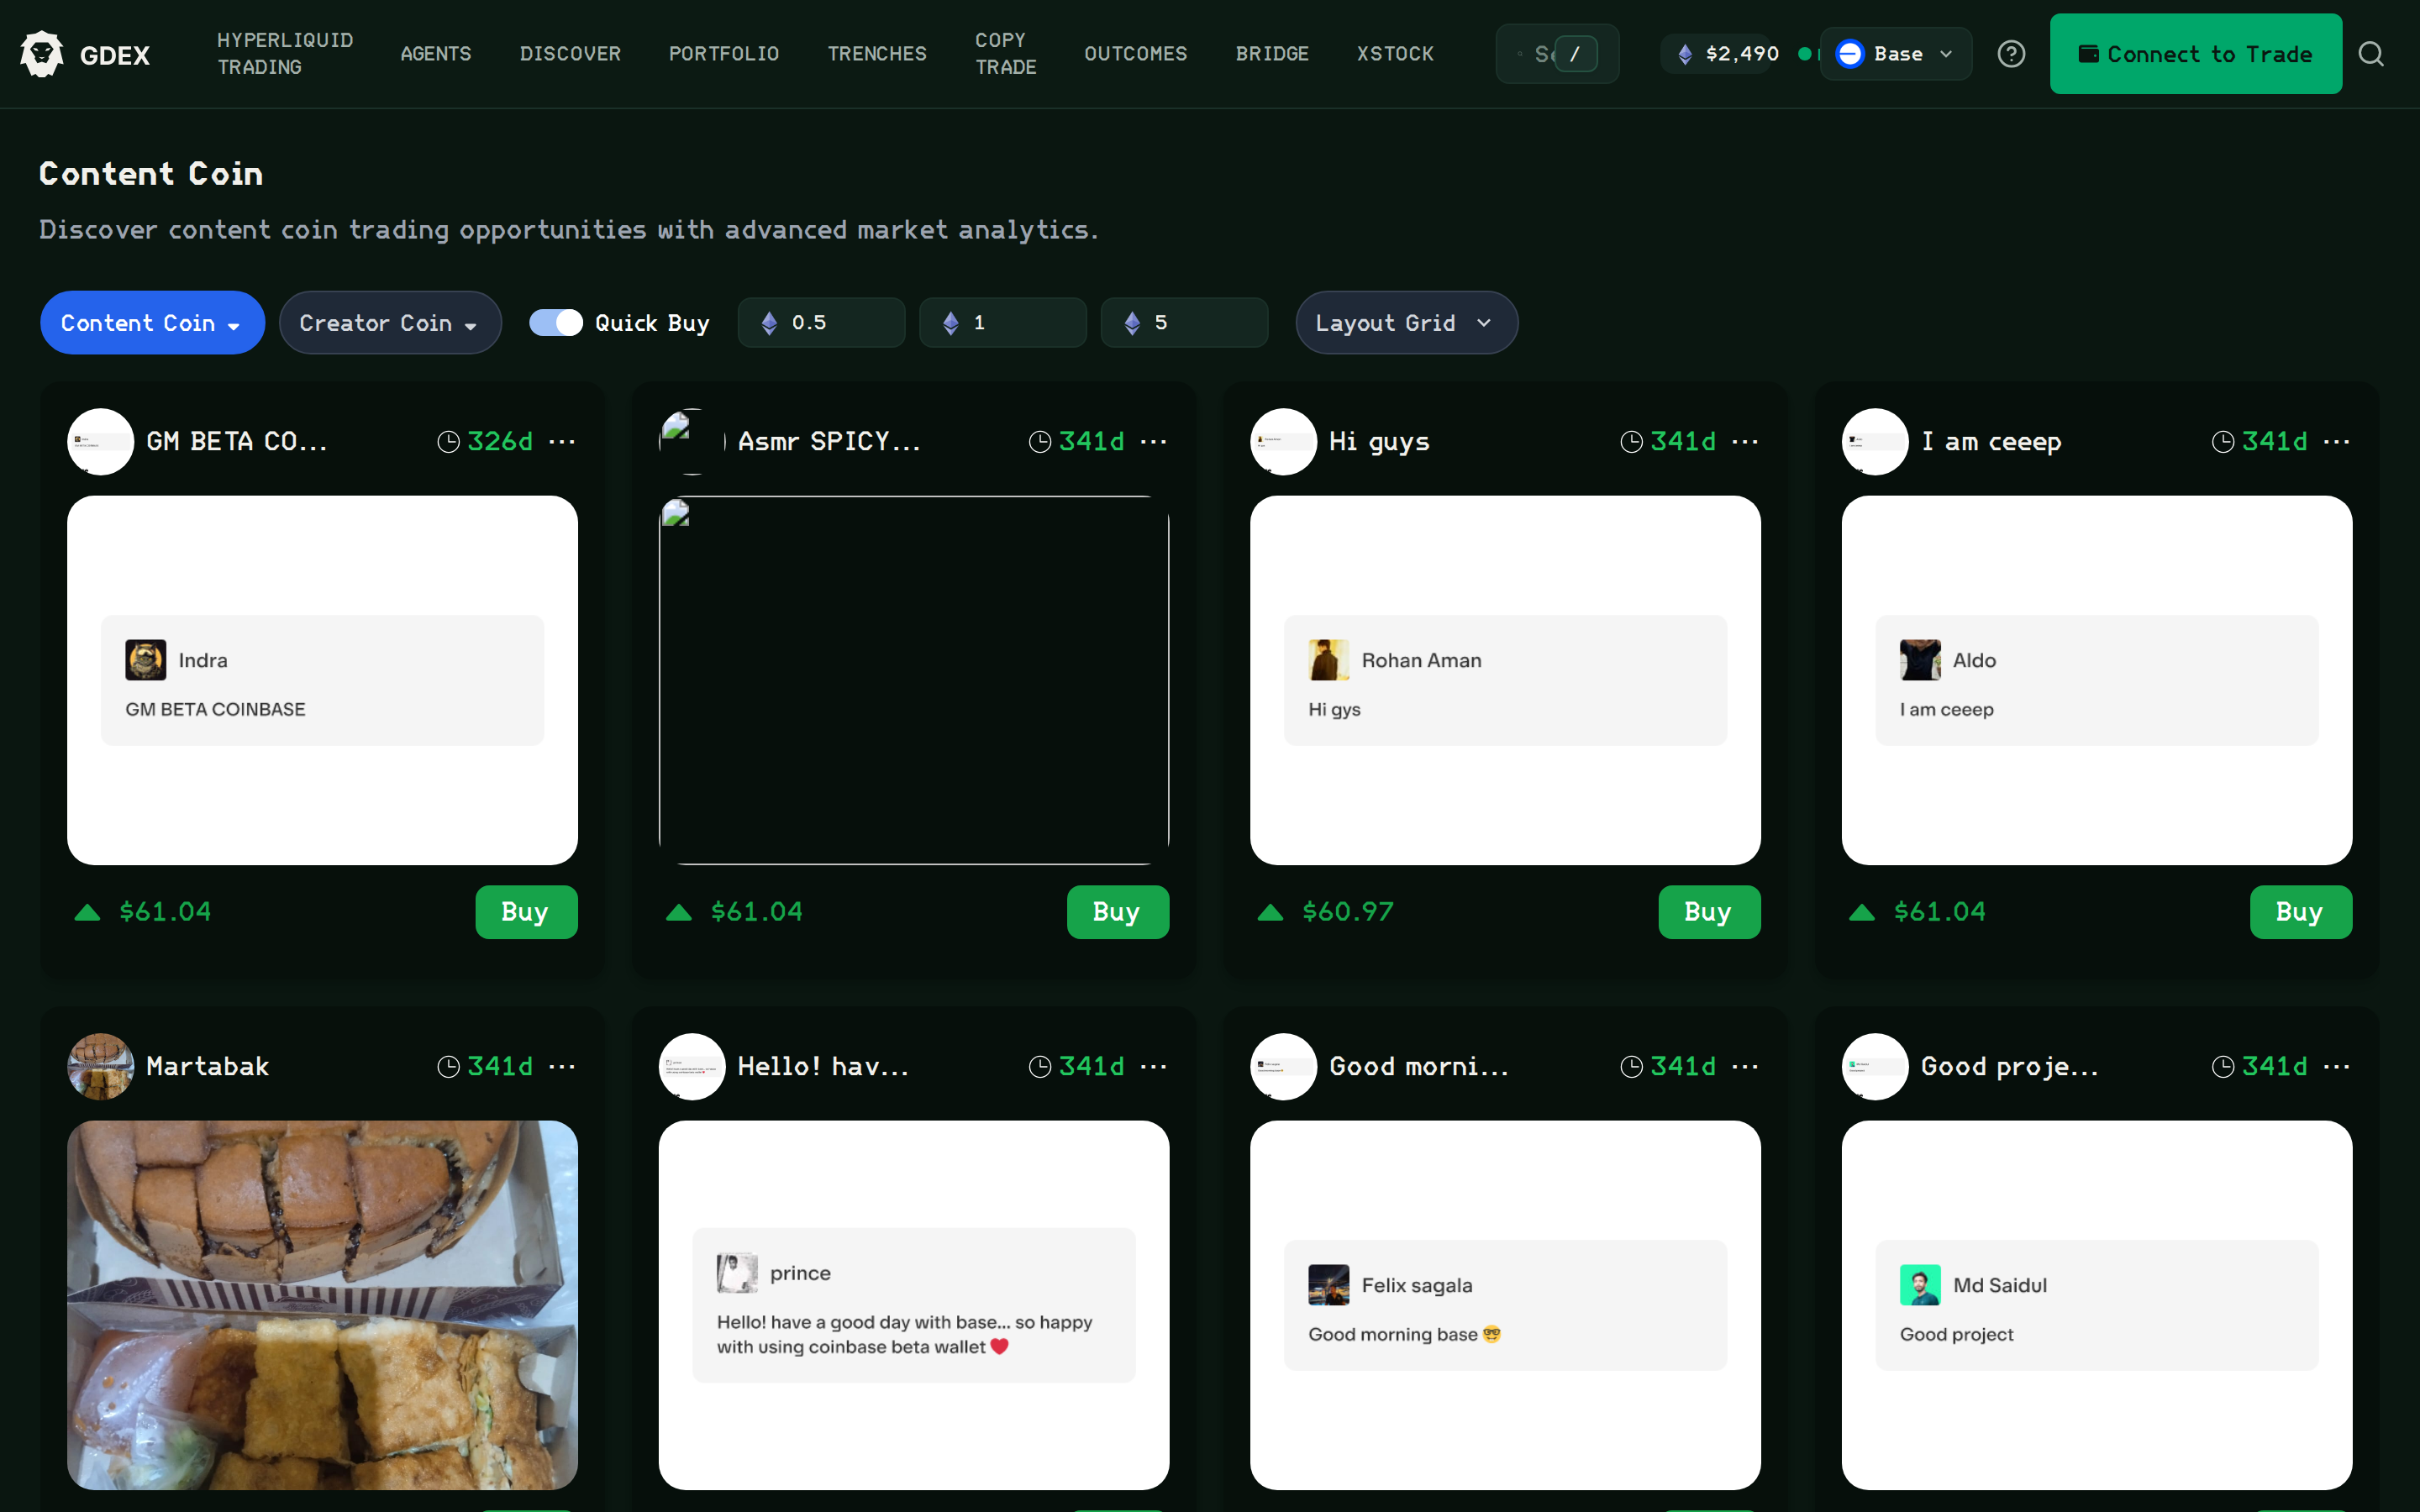
Task: Click the 1 ETH quick buy amount field
Action: tap(1003, 322)
